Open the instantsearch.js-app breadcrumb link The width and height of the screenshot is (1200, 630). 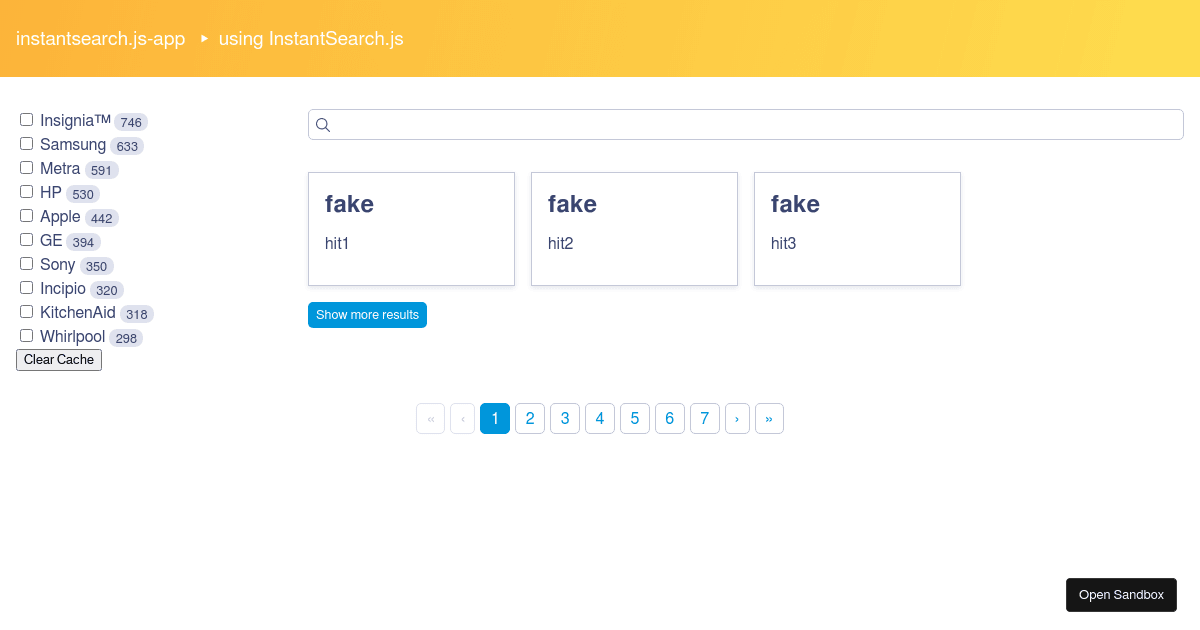click(x=100, y=39)
